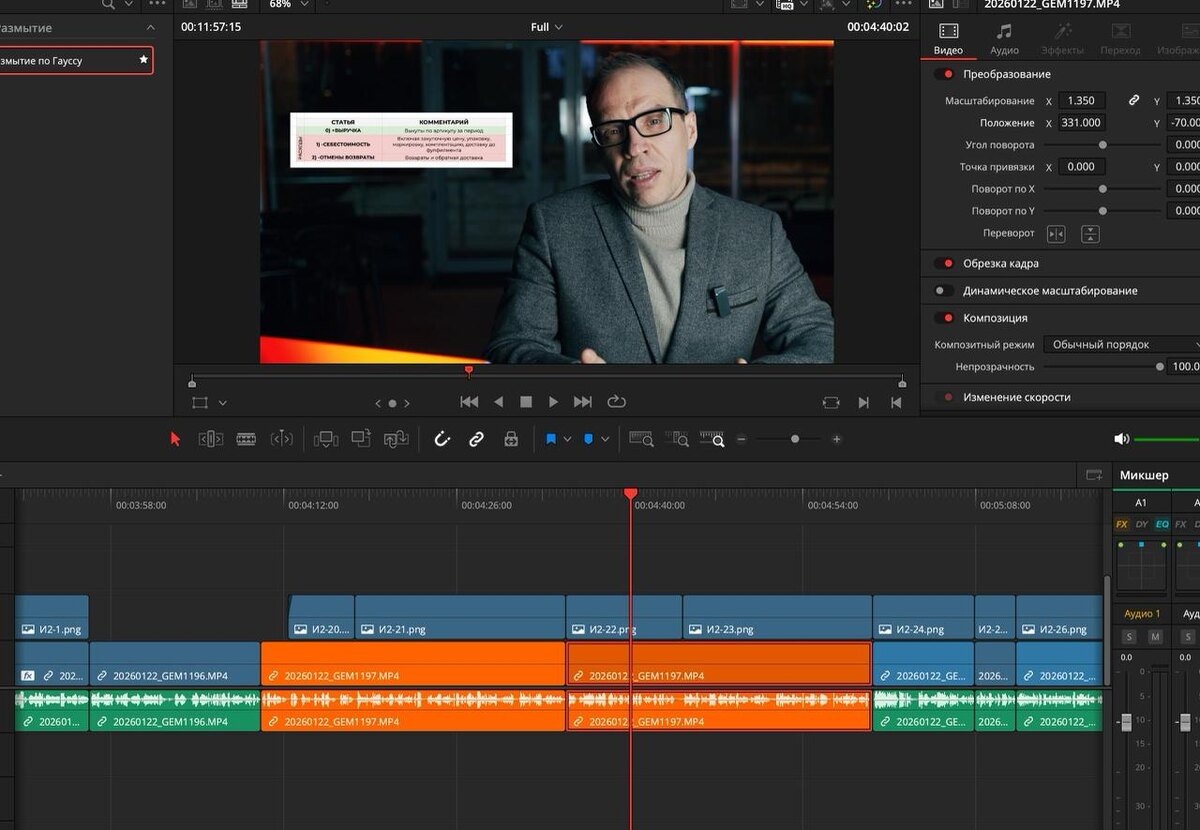Open the Full timeline name dropdown
Screen dimensions: 1200x830
546,27
